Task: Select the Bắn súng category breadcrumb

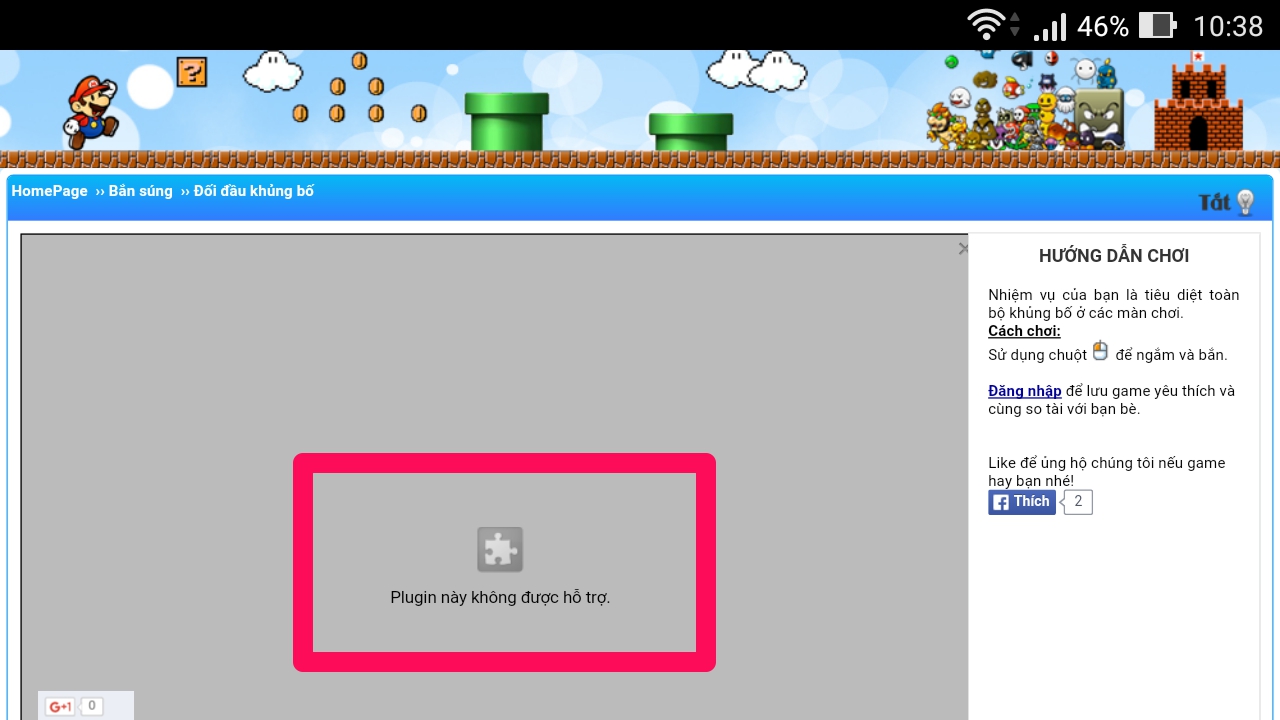Action: pos(138,191)
